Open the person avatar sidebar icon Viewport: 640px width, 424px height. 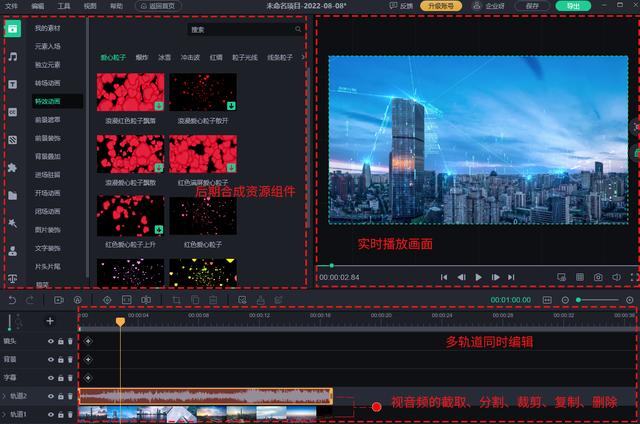point(13,251)
